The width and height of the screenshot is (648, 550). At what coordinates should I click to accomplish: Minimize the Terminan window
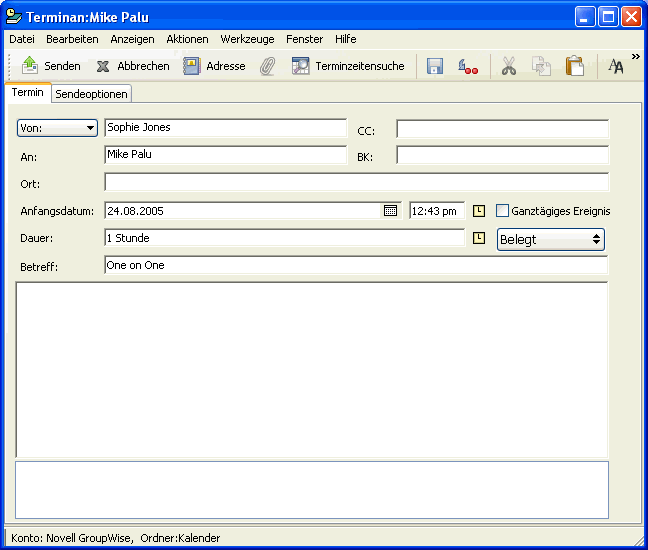coord(585,17)
